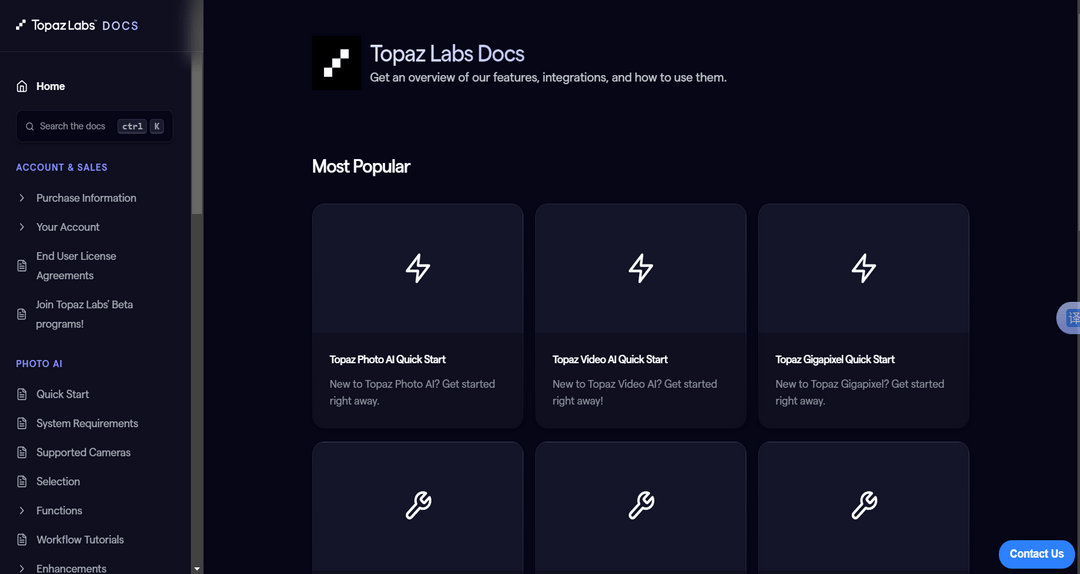
Task: Click the lightning icon on Gigapixel card
Action: (x=864, y=268)
